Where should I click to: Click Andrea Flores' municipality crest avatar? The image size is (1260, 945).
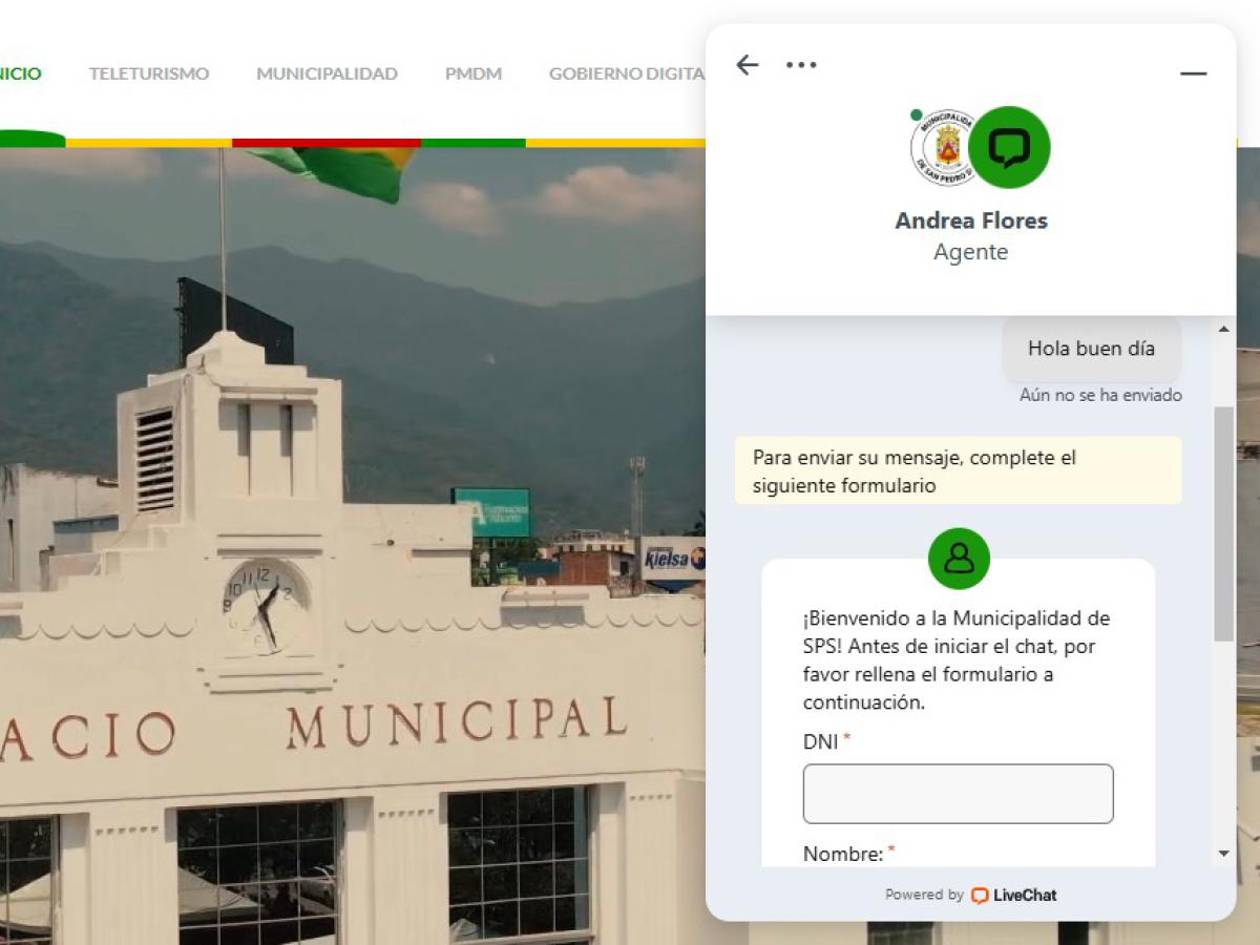(x=941, y=148)
